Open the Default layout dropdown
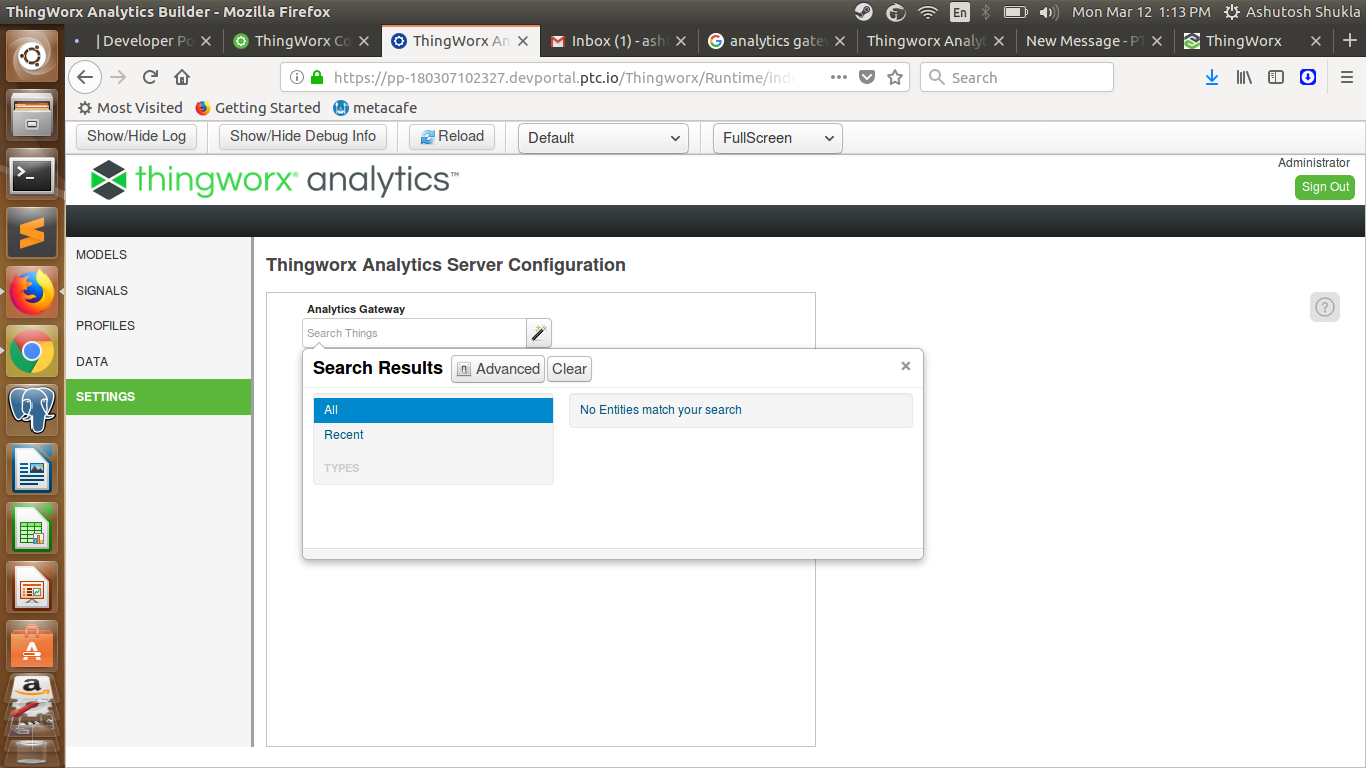1366x768 pixels. pyautogui.click(x=602, y=138)
